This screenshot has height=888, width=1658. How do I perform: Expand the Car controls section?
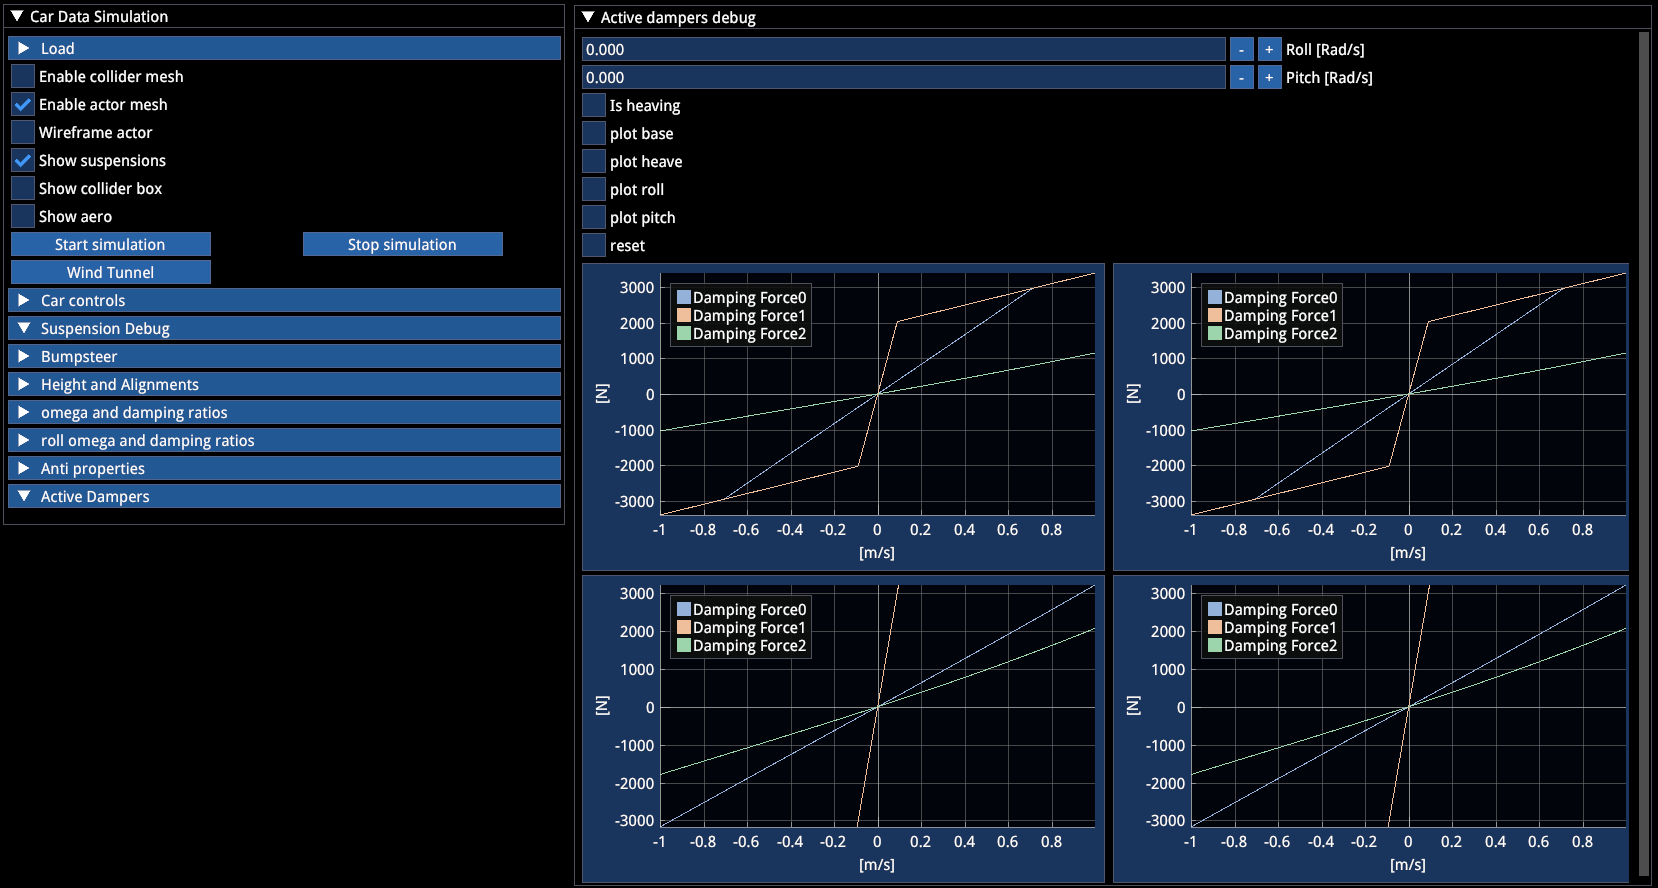(x=285, y=300)
